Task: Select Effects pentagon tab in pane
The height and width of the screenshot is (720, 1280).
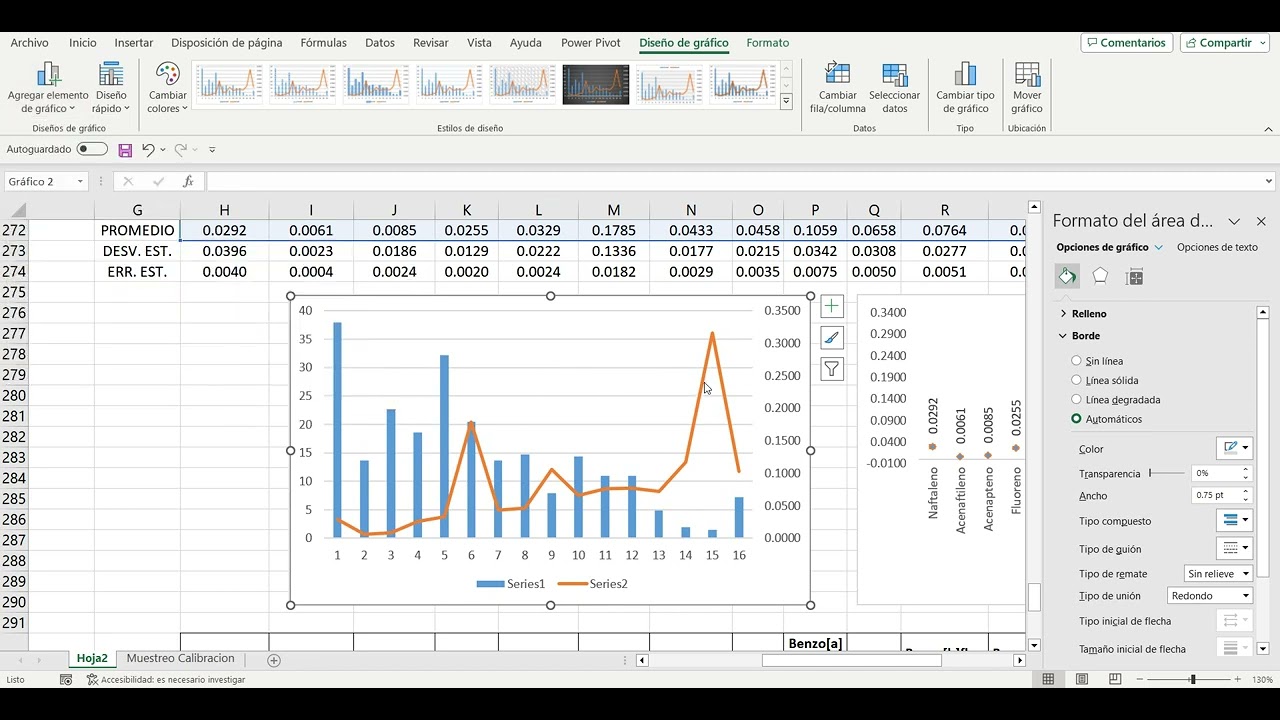Action: [x=1100, y=277]
